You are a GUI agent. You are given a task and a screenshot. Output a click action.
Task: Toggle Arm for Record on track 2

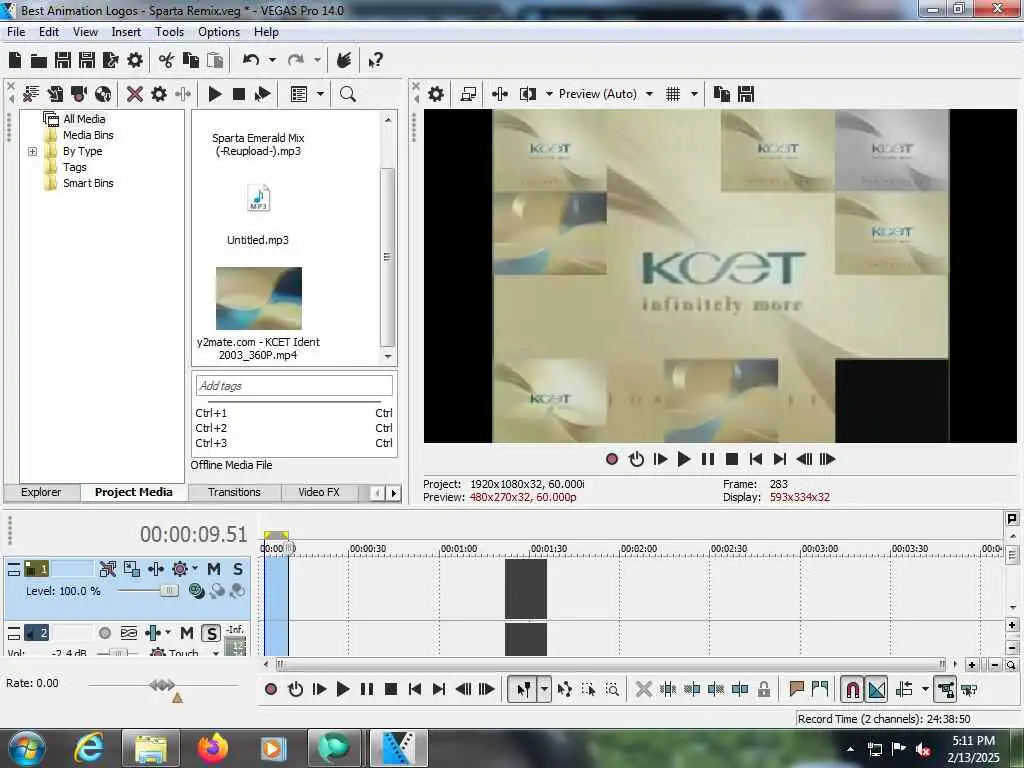104,633
